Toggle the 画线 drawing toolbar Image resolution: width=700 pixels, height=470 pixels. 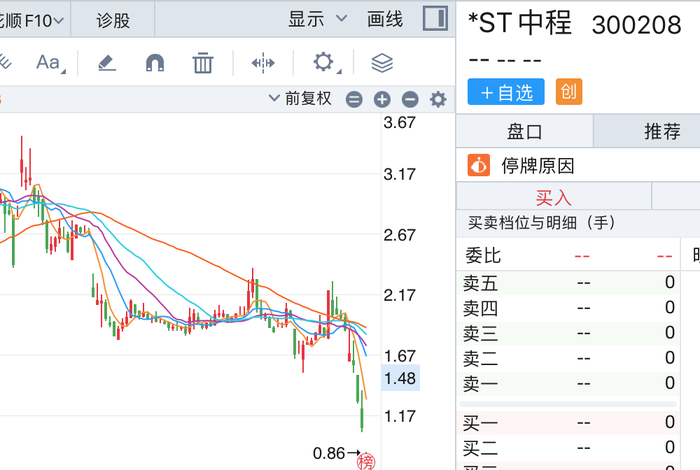pos(385,19)
